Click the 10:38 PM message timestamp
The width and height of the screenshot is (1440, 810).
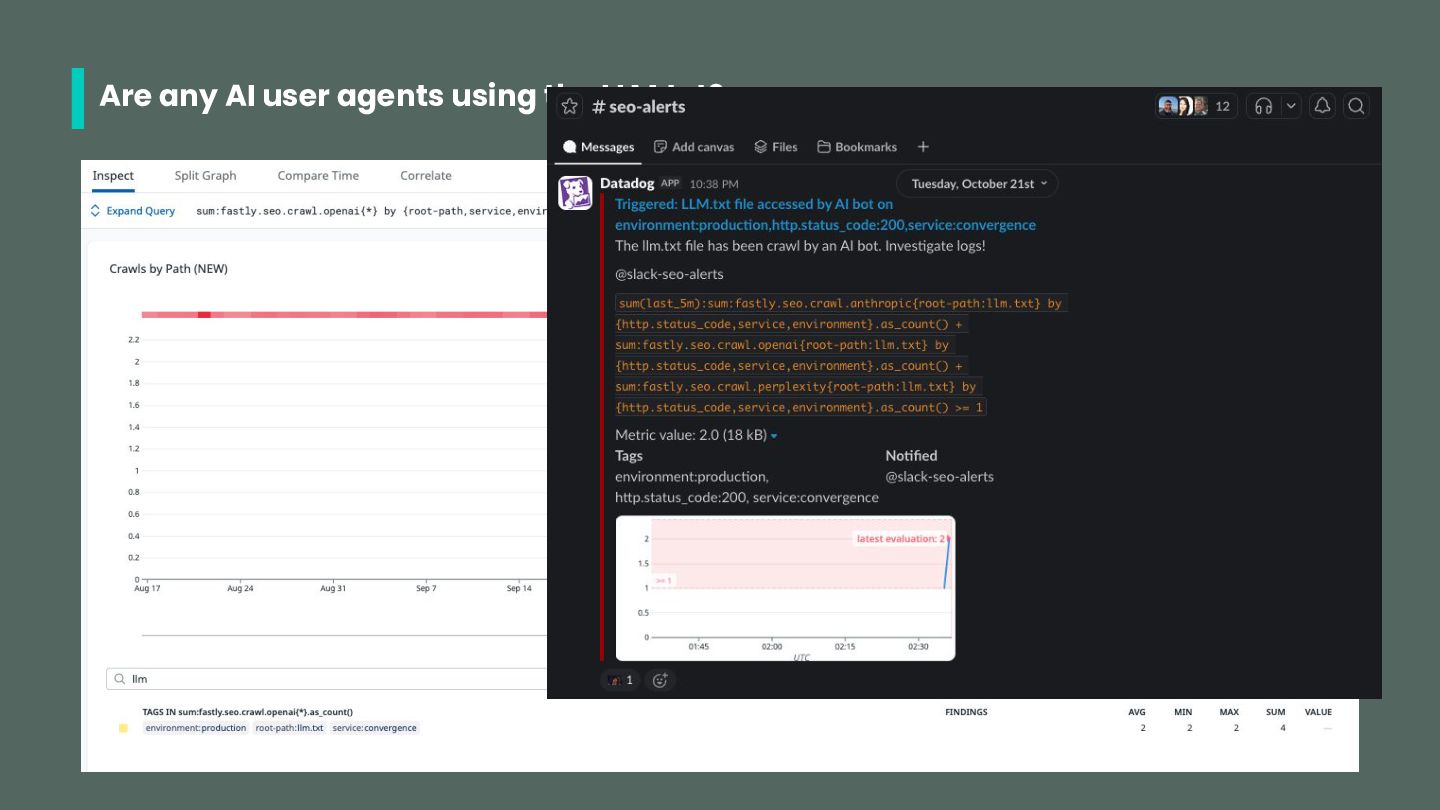tap(714, 184)
